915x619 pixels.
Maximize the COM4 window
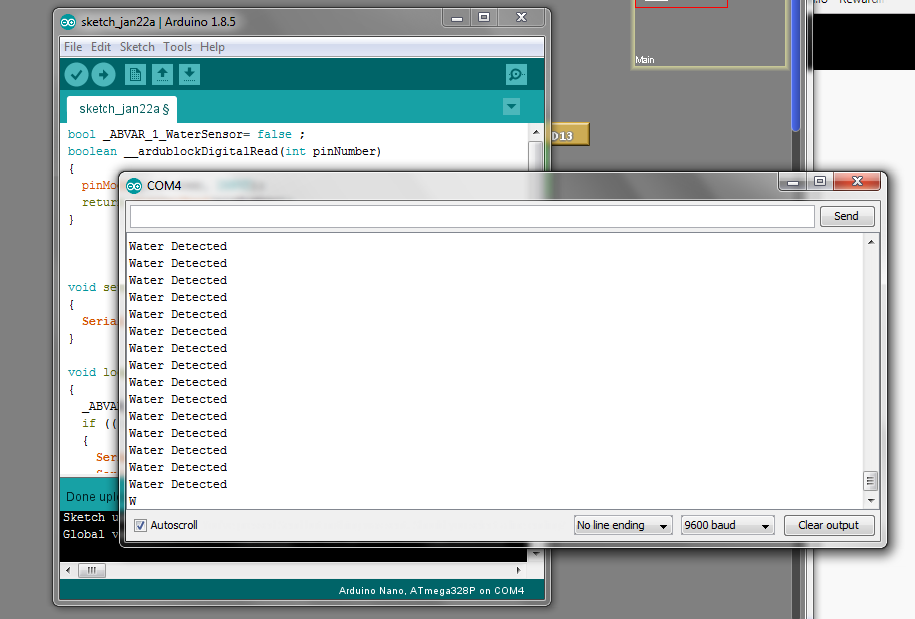tap(820, 182)
